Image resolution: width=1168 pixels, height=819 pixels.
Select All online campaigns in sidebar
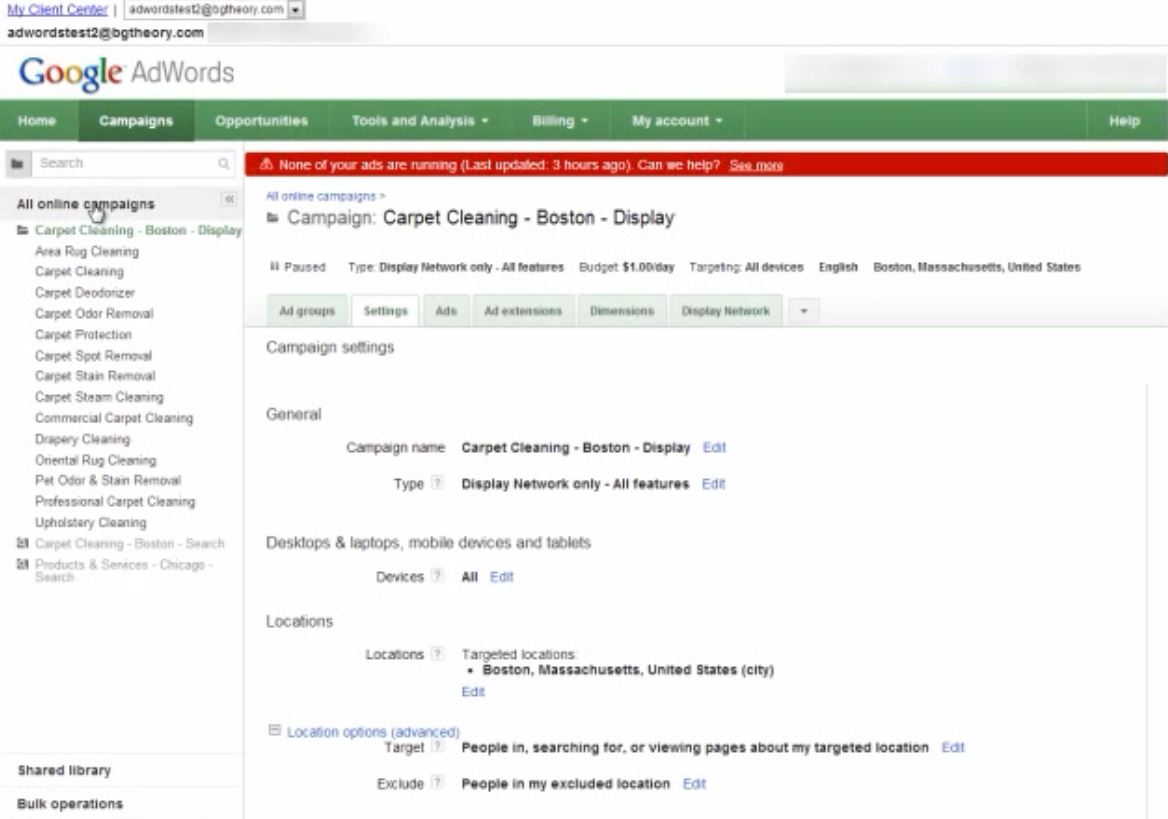pos(86,204)
